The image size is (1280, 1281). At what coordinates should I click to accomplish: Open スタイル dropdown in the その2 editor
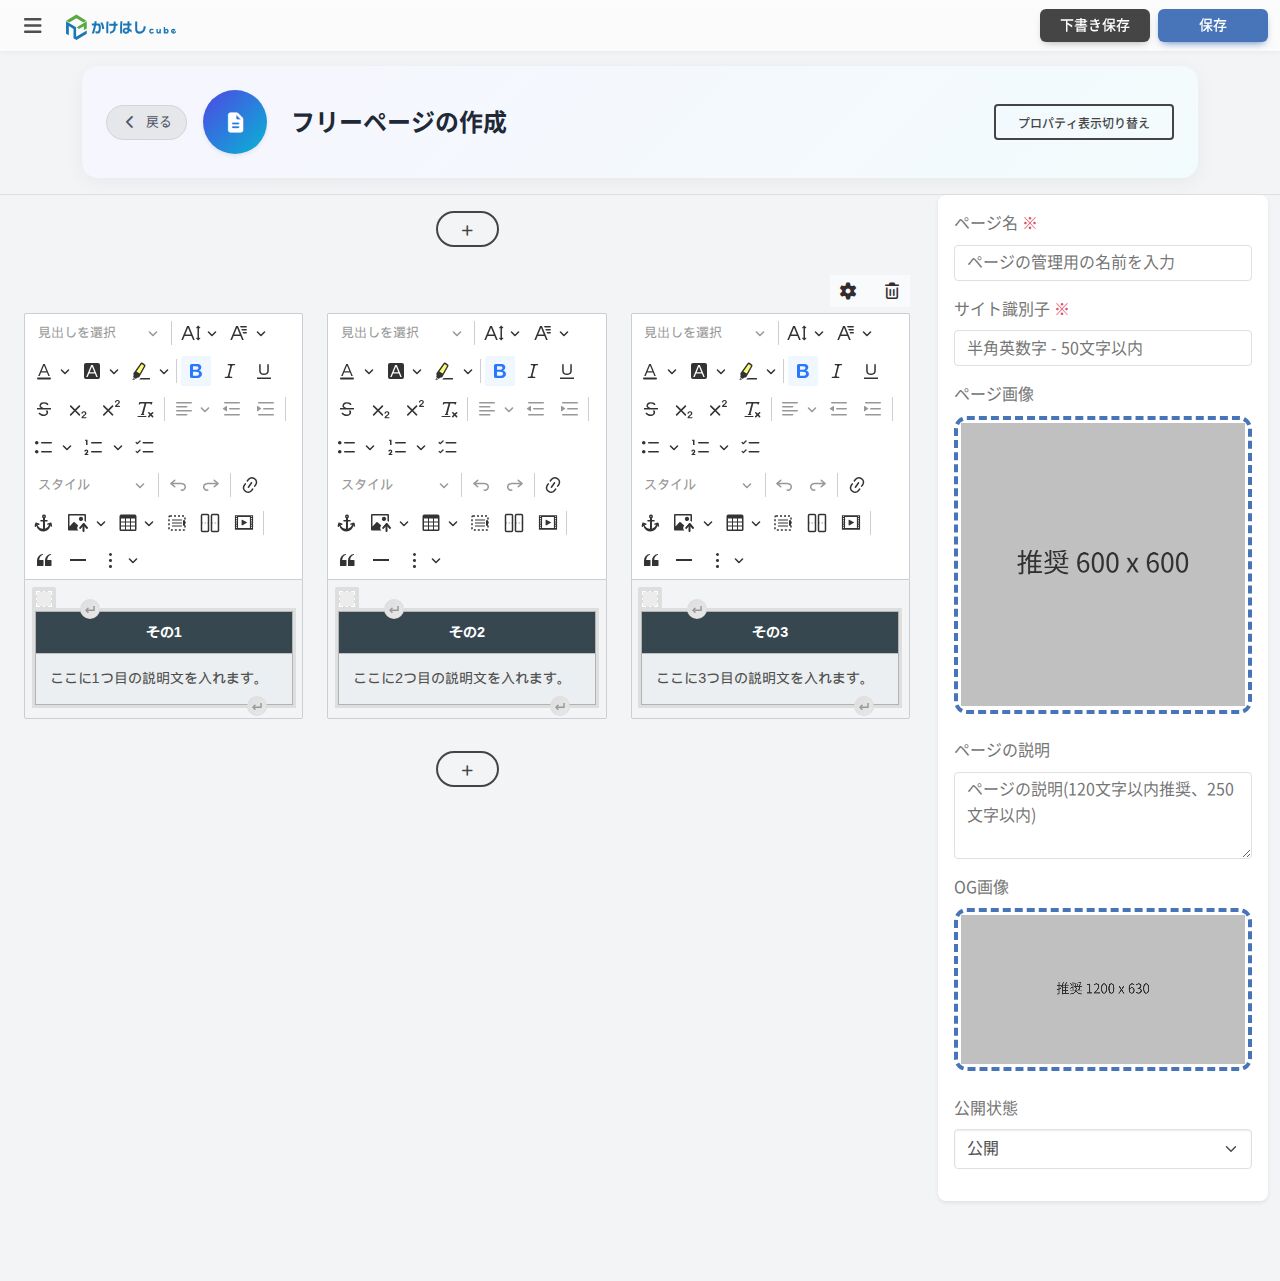tap(396, 485)
